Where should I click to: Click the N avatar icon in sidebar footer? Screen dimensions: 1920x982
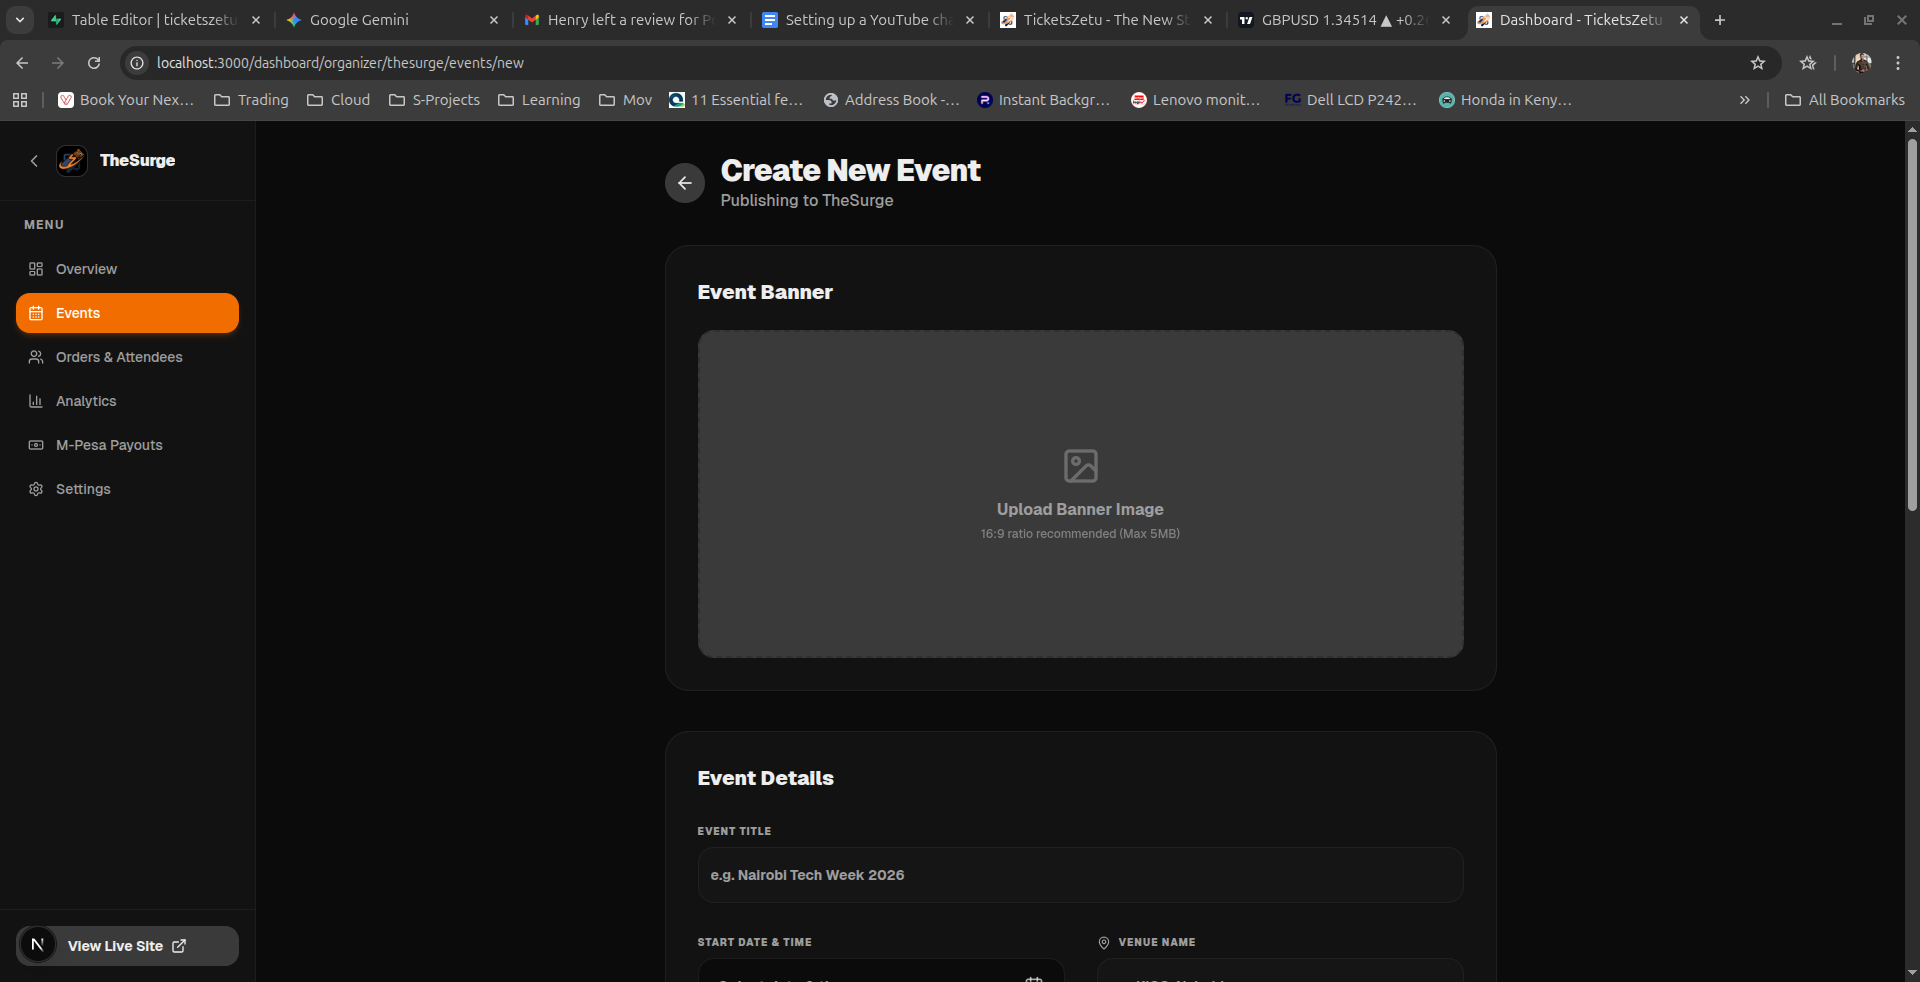[x=38, y=945]
